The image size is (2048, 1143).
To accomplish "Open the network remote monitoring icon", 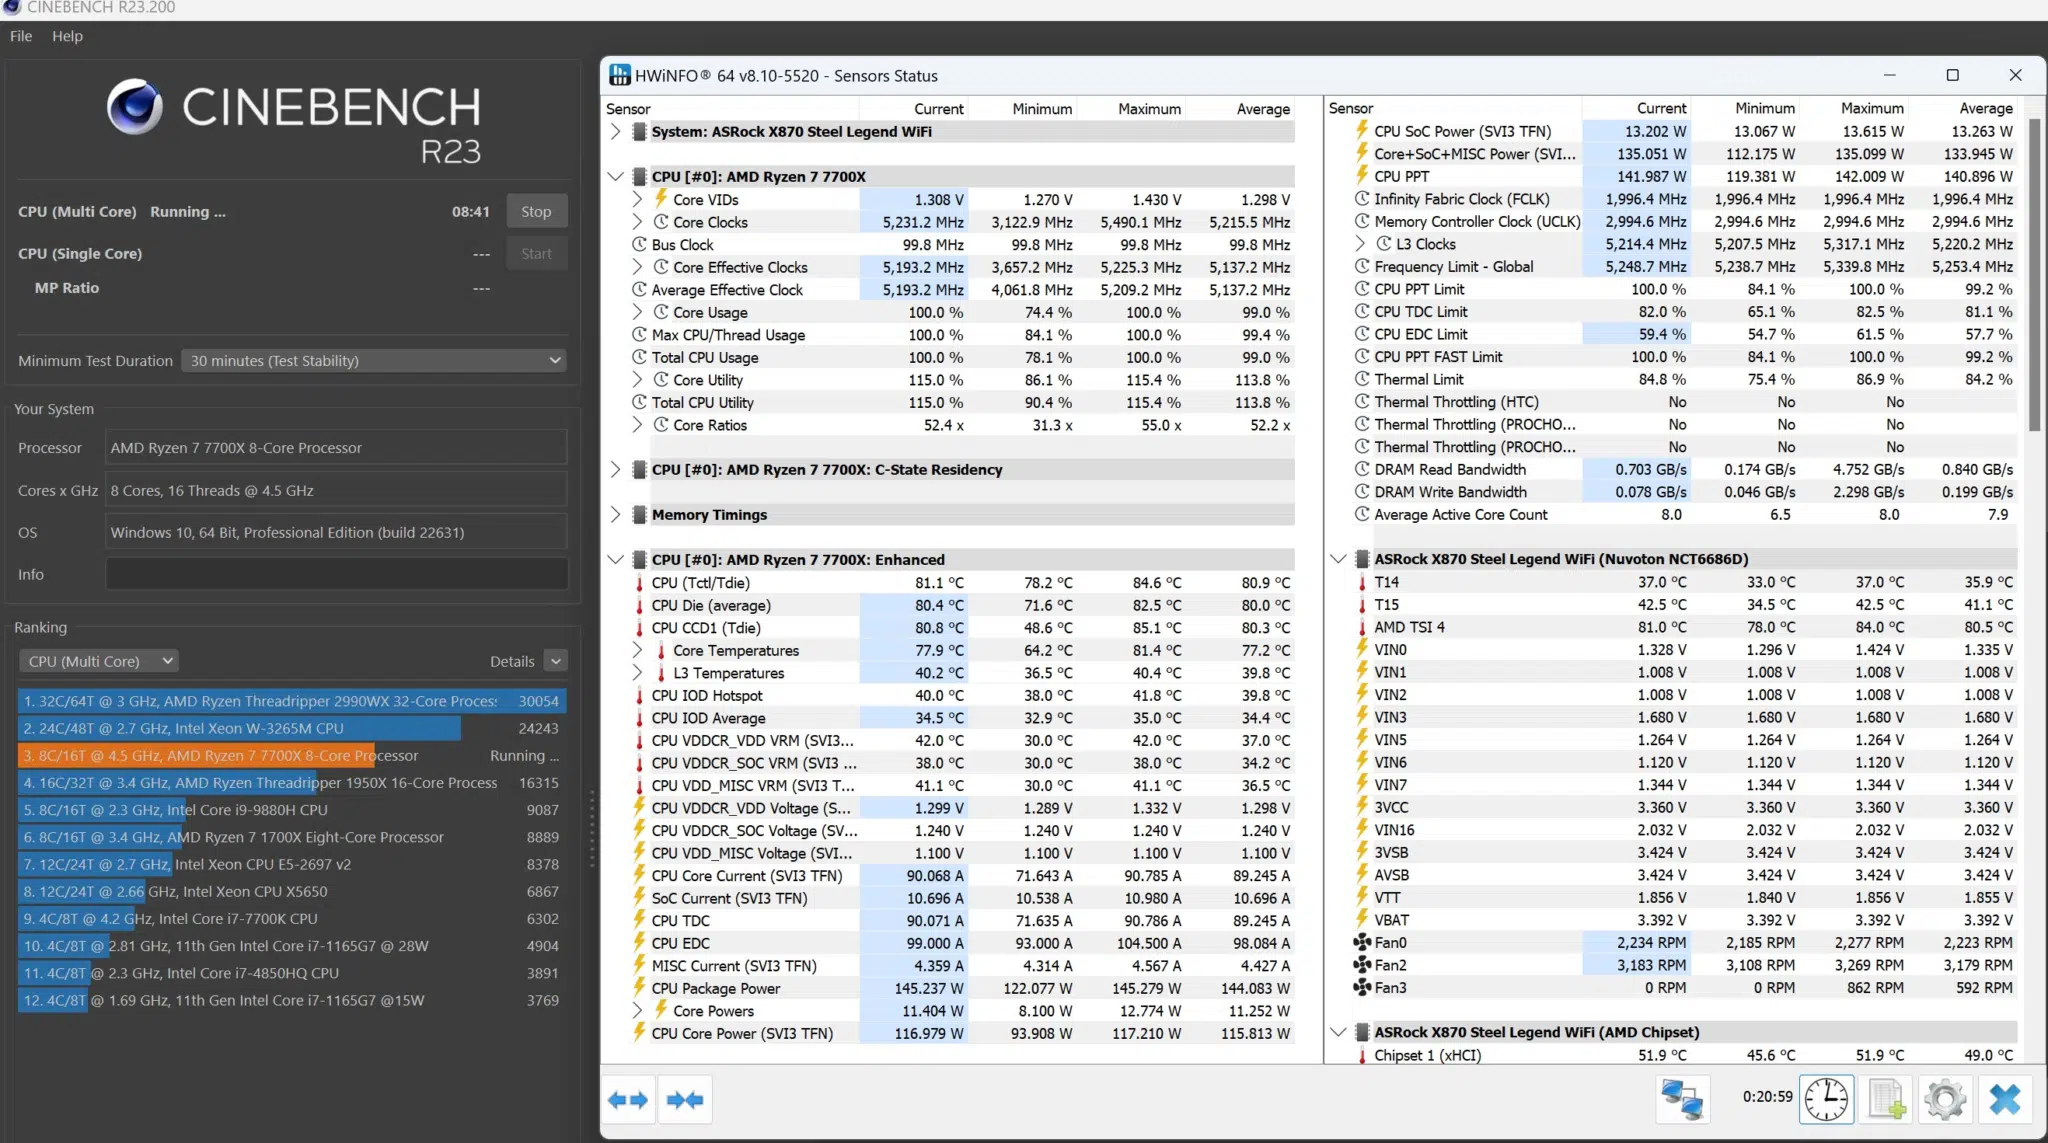I will pos(1682,1099).
